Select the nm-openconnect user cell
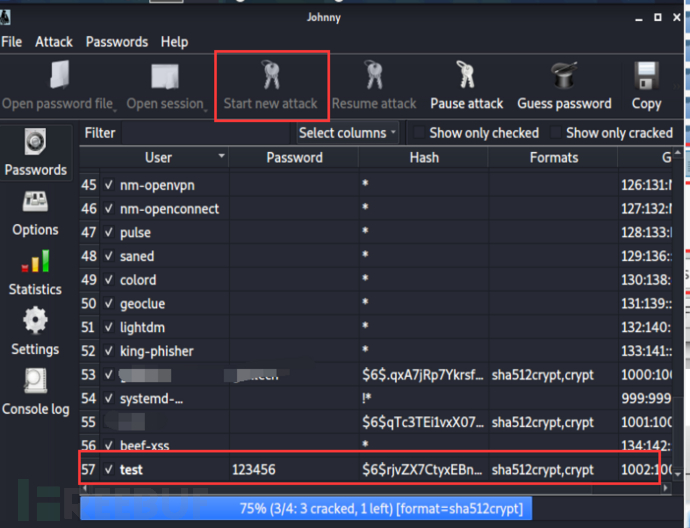690x528 pixels. (165, 209)
